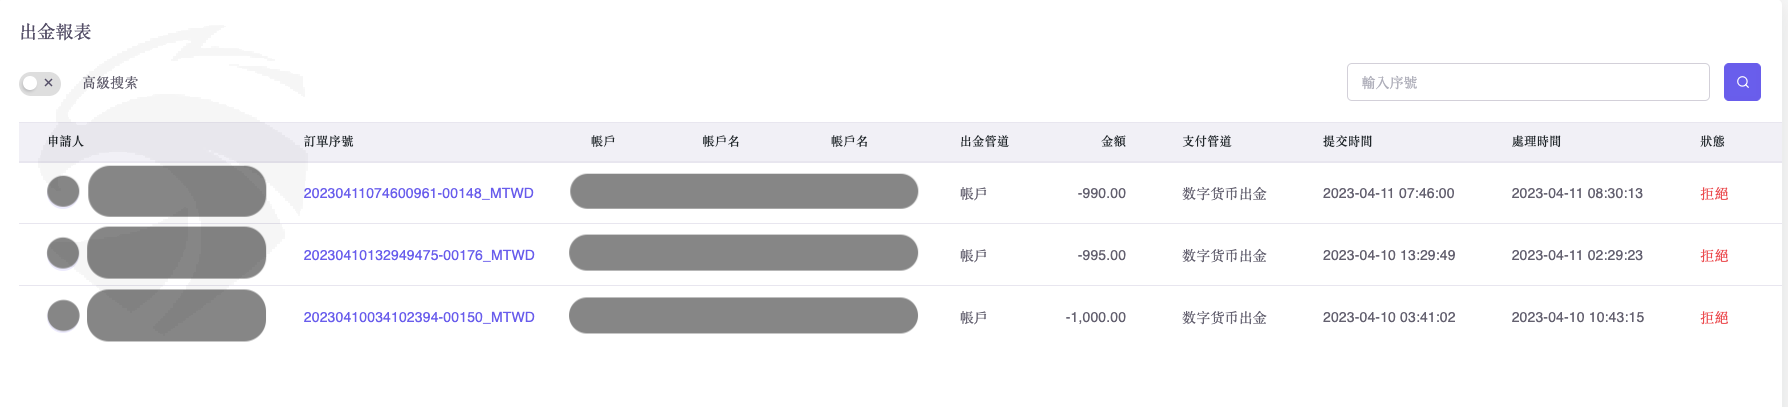Open order 20230410132949475-00176_MTWD link
Screen dimensions: 1788x407
click(418, 255)
